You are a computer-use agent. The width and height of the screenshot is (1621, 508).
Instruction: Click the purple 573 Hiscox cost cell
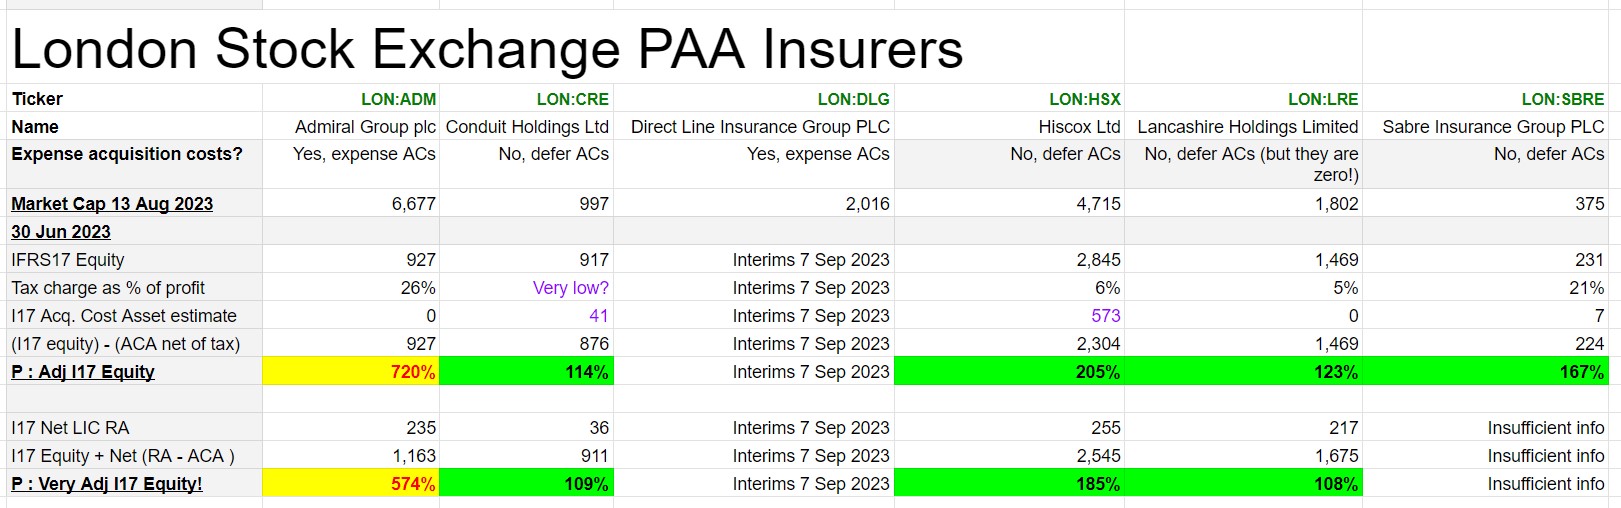pyautogui.click(x=1105, y=316)
